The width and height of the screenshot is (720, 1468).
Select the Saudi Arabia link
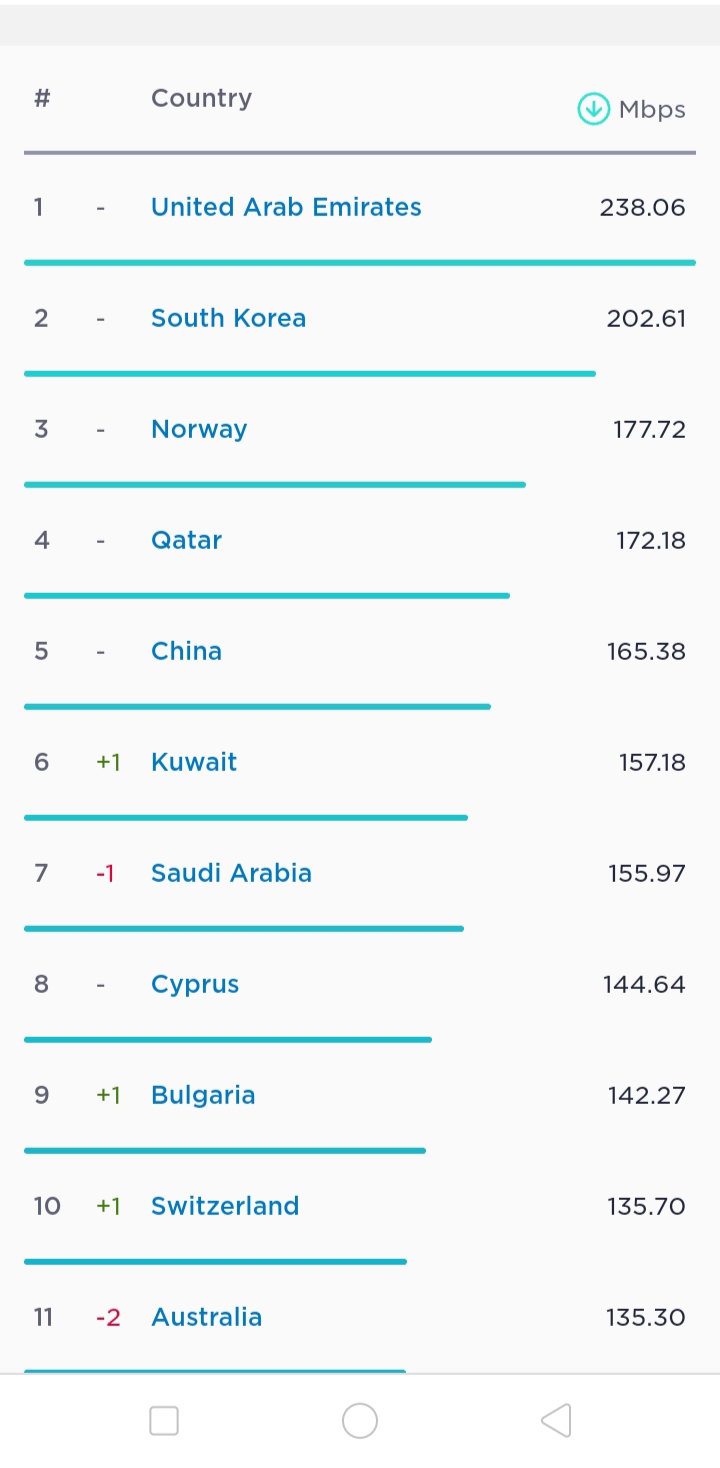pyautogui.click(x=231, y=873)
